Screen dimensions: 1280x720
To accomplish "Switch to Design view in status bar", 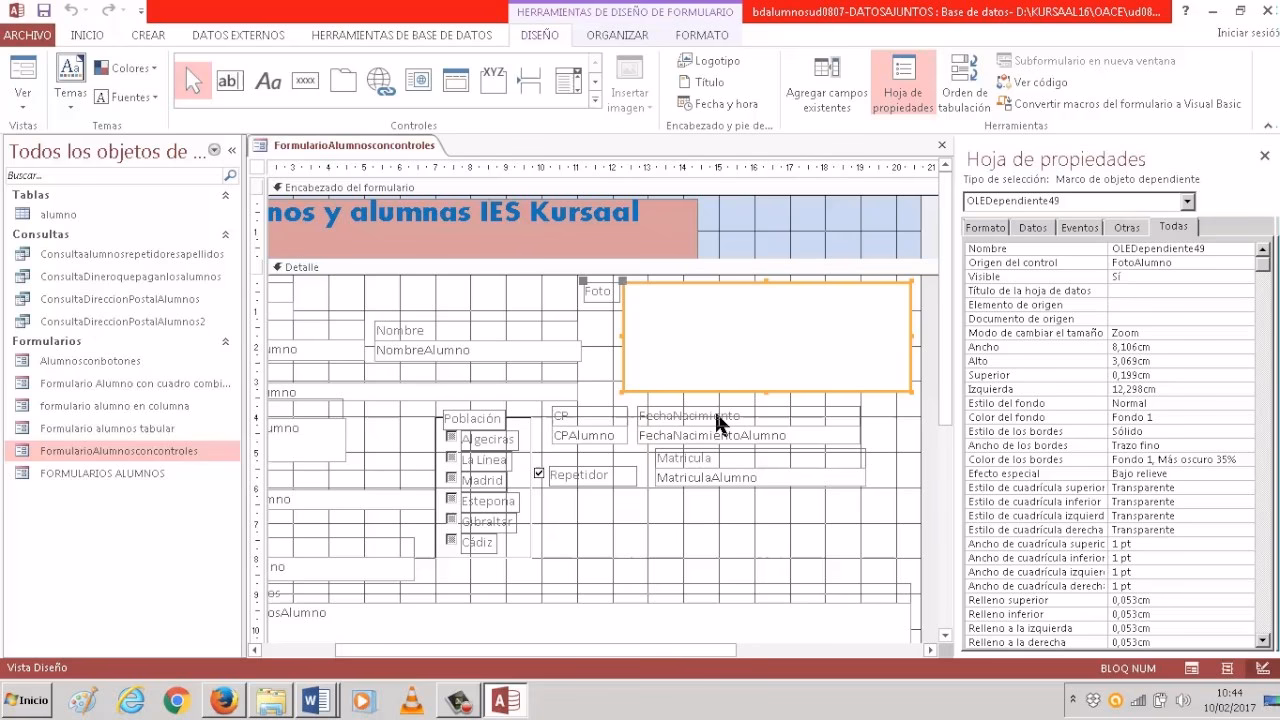I will tap(1264, 668).
